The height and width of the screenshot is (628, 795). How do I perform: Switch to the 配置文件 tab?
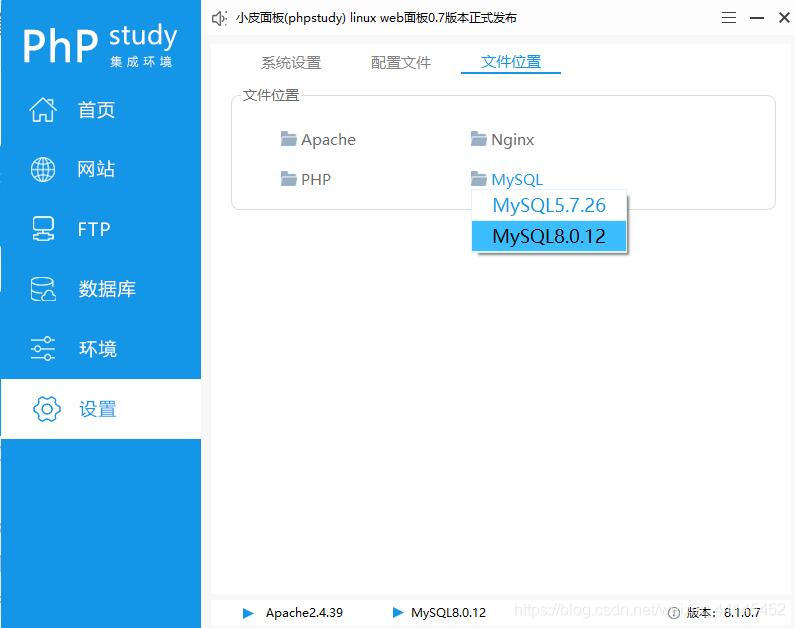click(401, 62)
